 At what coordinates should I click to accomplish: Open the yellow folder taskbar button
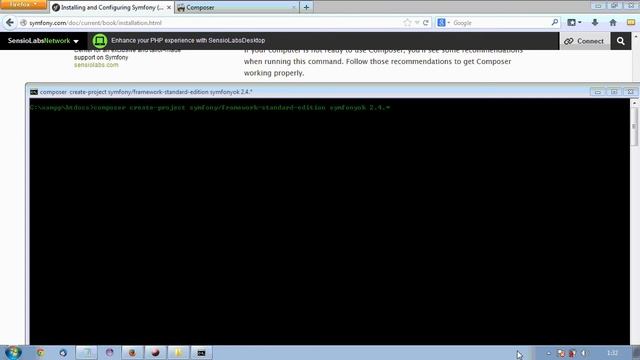[x=178, y=353]
